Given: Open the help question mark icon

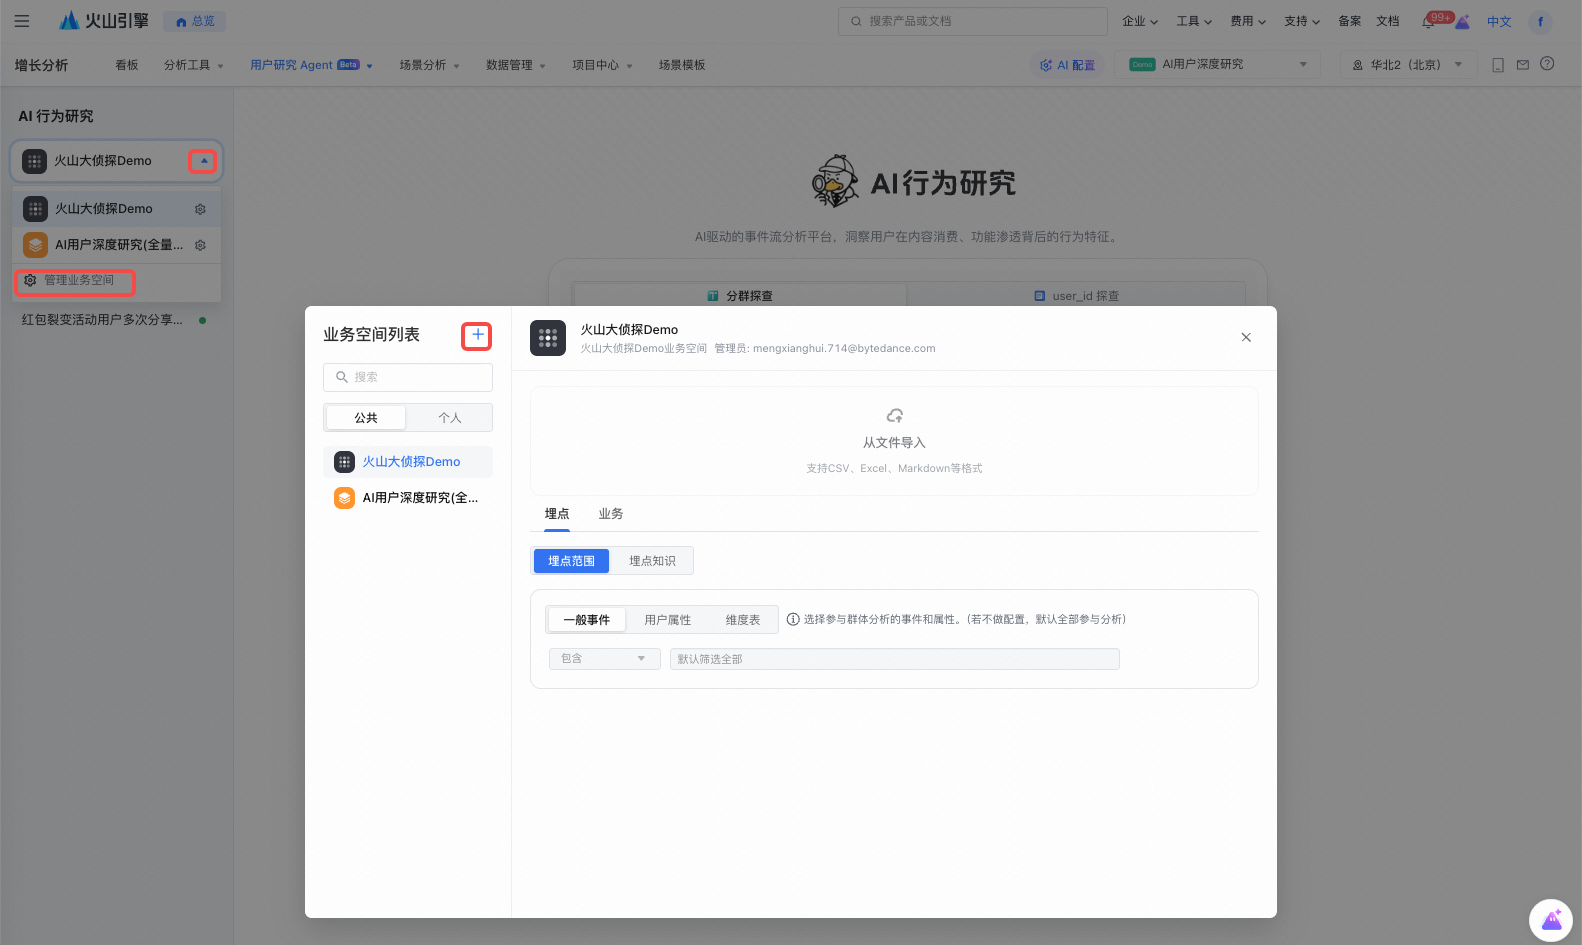Looking at the screenshot, I should [x=1547, y=64].
